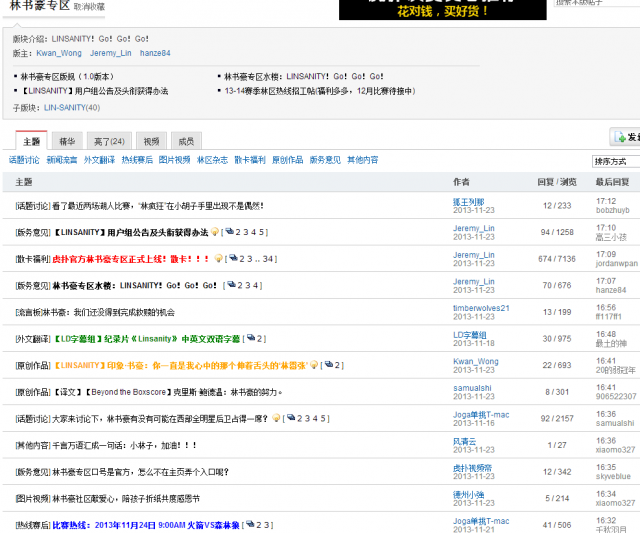
Task: Filter by 其他内容 category
Action: click(362, 160)
